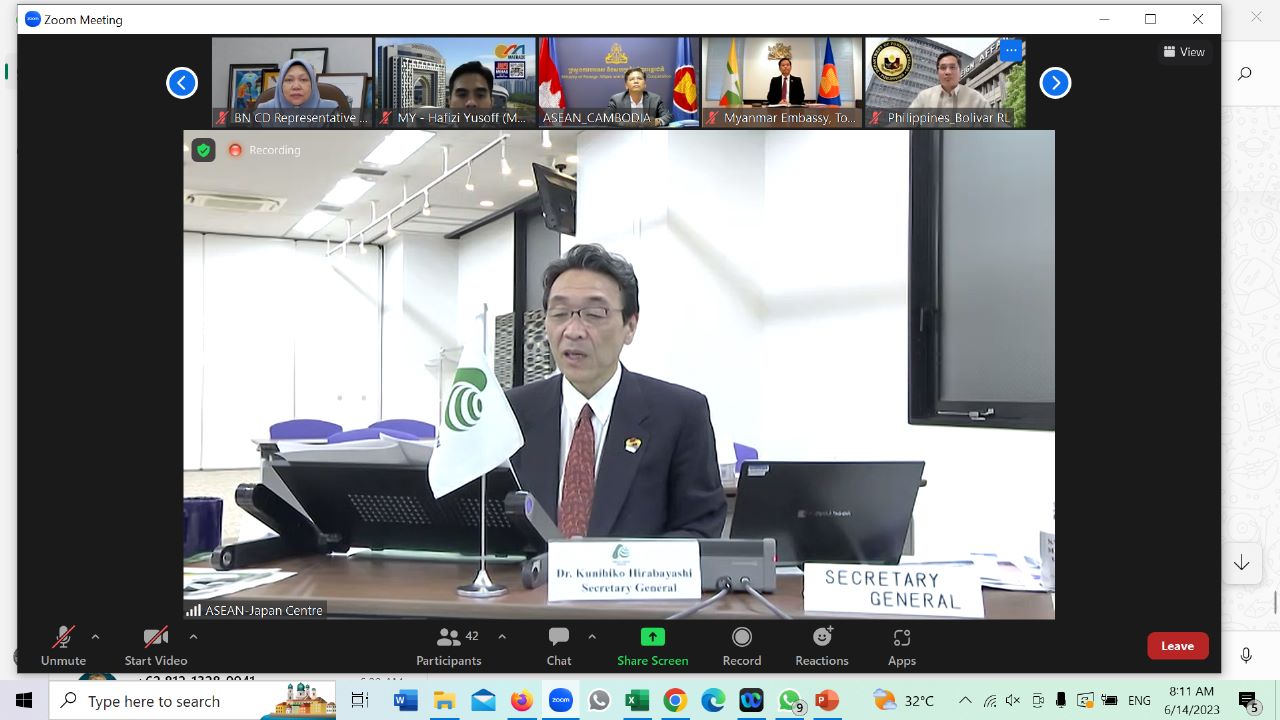Open the notification center with 5 badge
1280x720 pixels.
click(x=1249, y=701)
